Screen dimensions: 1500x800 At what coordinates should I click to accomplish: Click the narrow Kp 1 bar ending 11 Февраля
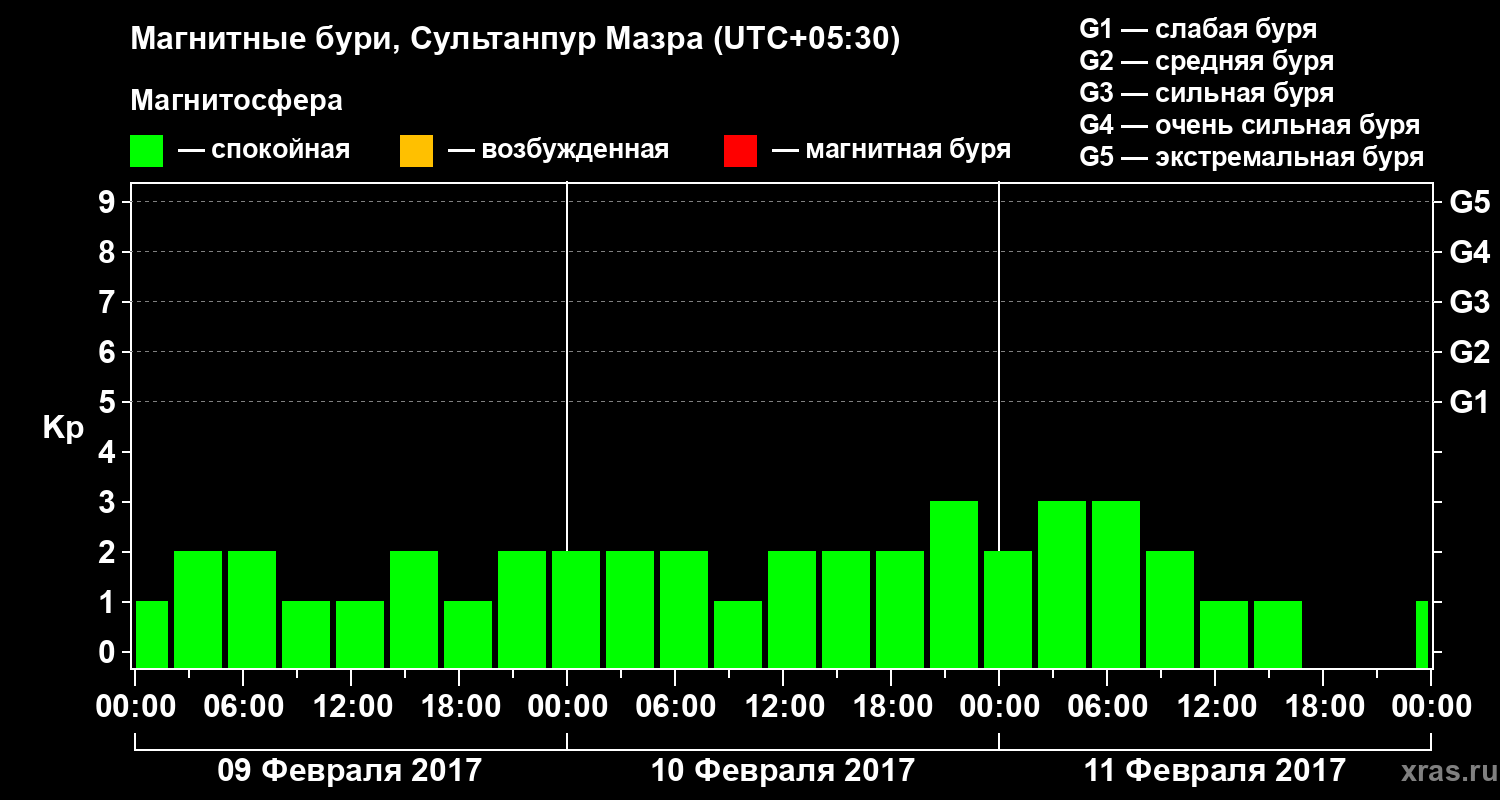(x=1422, y=634)
